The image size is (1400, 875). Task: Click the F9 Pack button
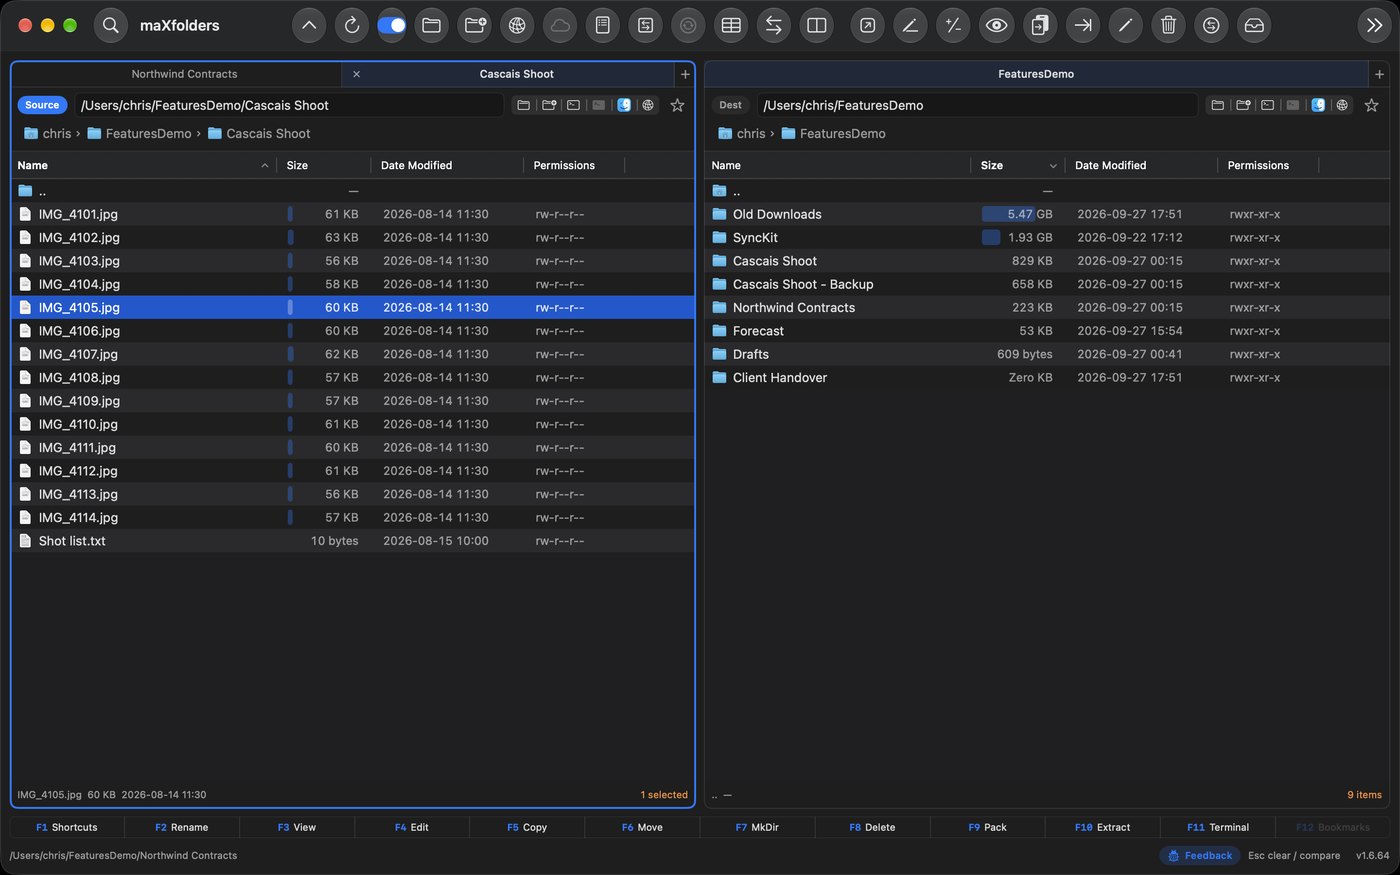987,827
